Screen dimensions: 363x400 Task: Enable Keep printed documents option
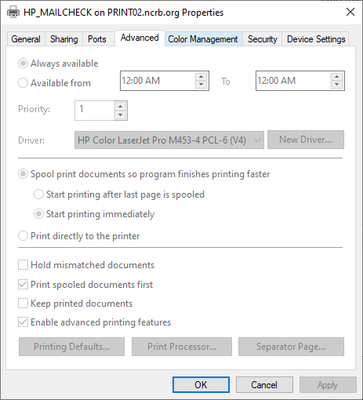pyautogui.click(x=23, y=304)
